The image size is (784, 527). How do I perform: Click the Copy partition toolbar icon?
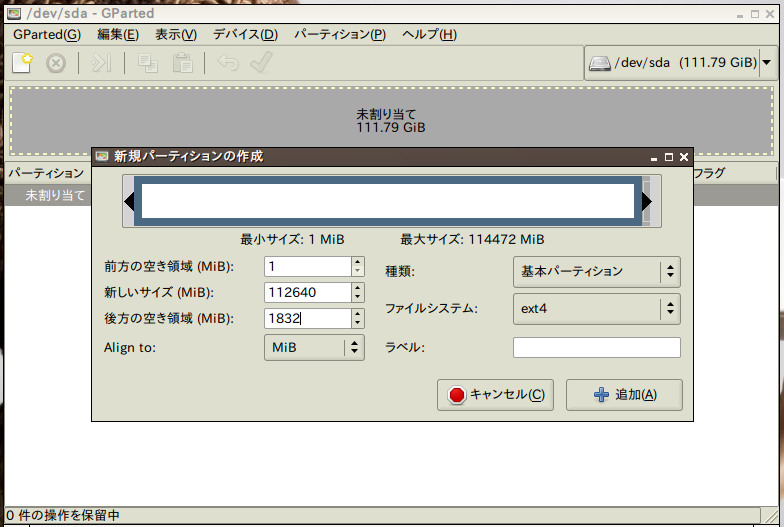148,64
